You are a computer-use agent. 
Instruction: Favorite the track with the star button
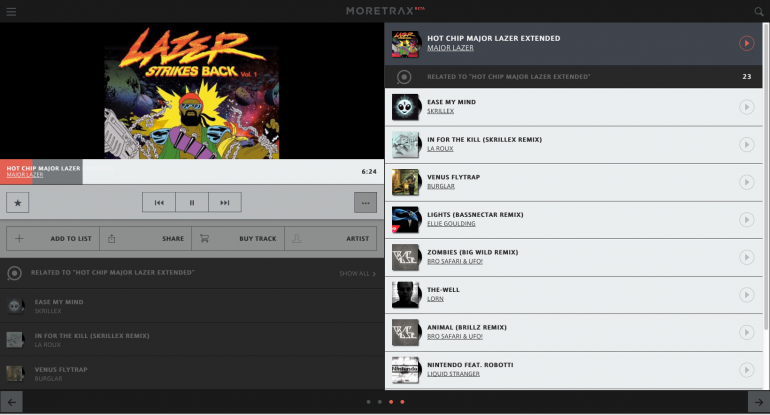coord(18,202)
